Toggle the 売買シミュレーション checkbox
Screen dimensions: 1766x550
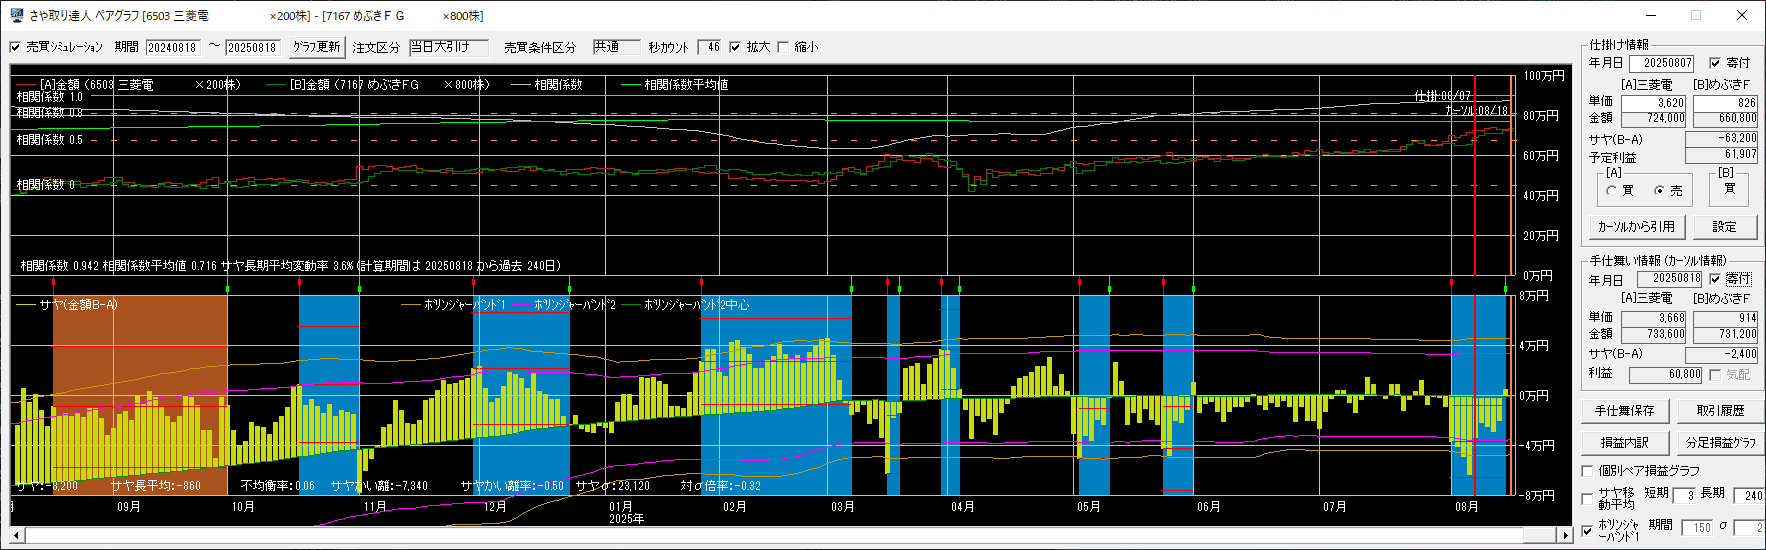coord(15,47)
